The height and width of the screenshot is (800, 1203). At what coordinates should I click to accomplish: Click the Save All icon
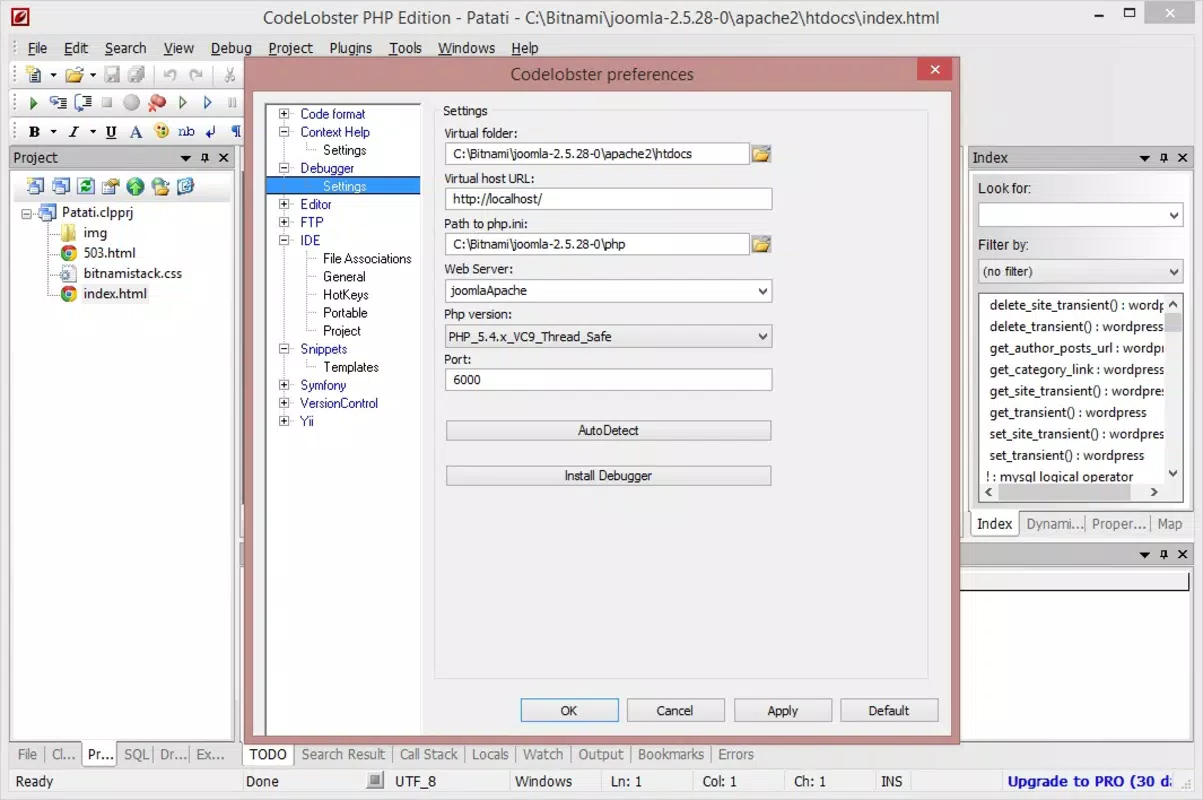tap(136, 75)
